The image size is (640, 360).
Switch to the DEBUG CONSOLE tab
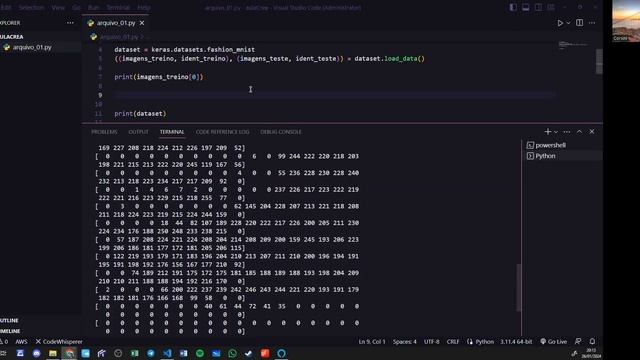click(x=281, y=132)
